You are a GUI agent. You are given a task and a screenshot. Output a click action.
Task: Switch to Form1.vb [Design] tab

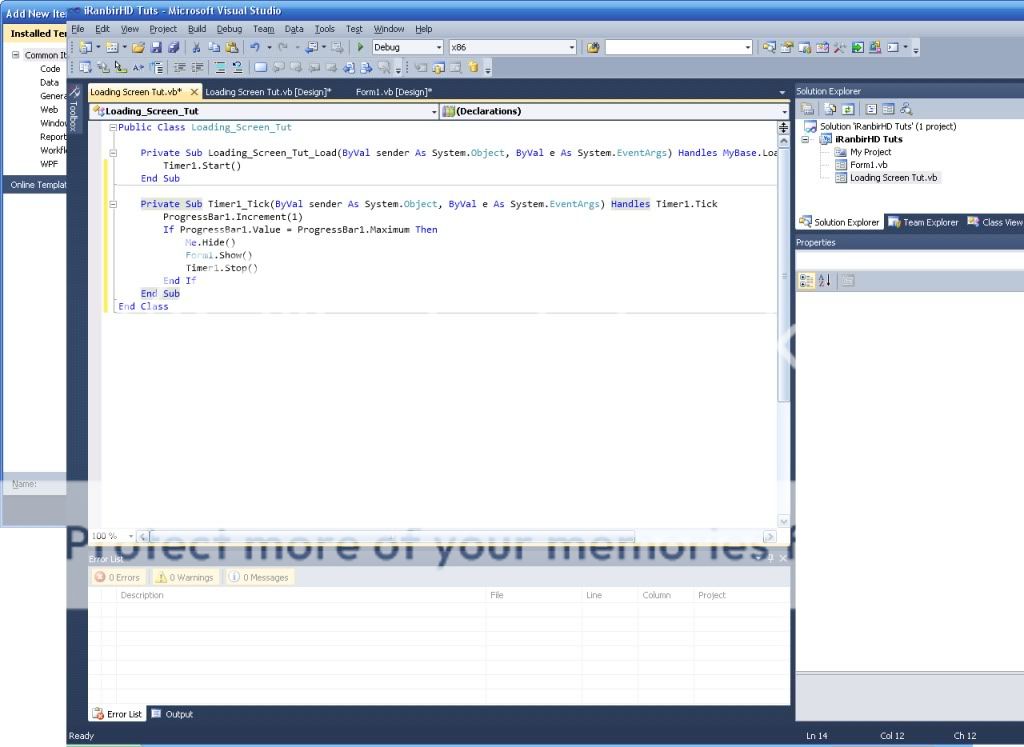pyautogui.click(x=393, y=92)
